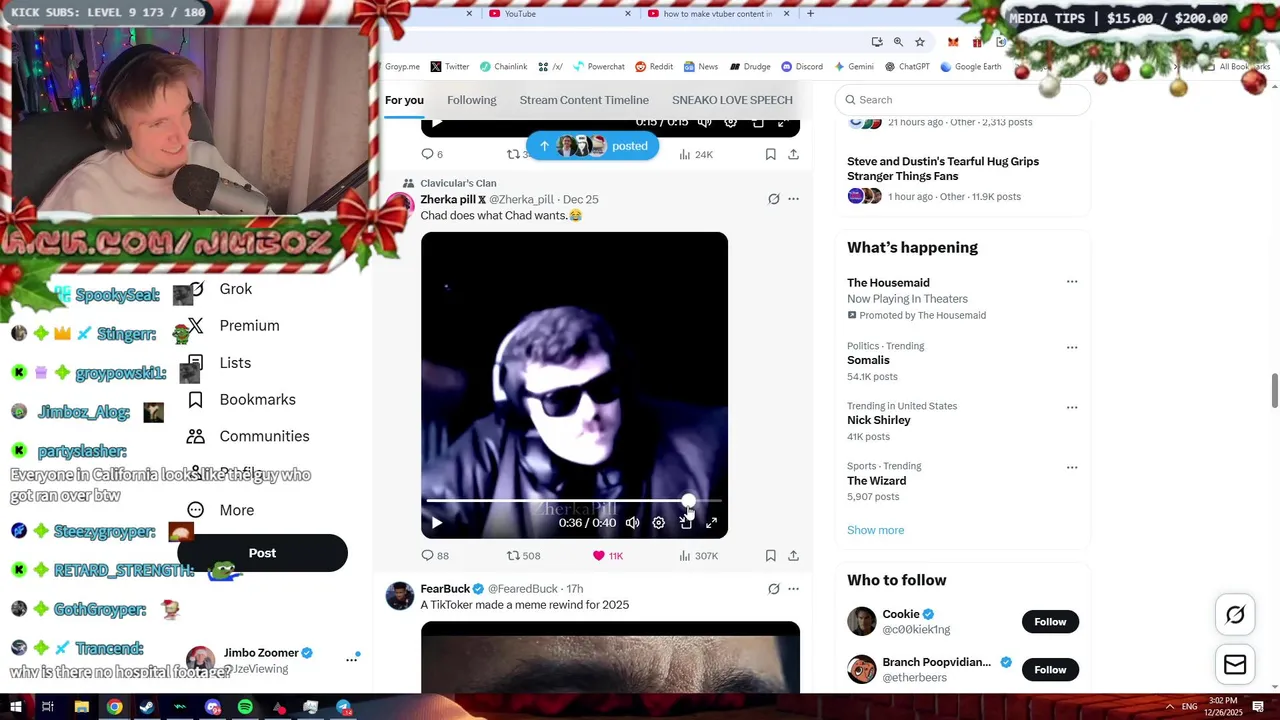Repost the Zherka pill post (508)

point(523,555)
